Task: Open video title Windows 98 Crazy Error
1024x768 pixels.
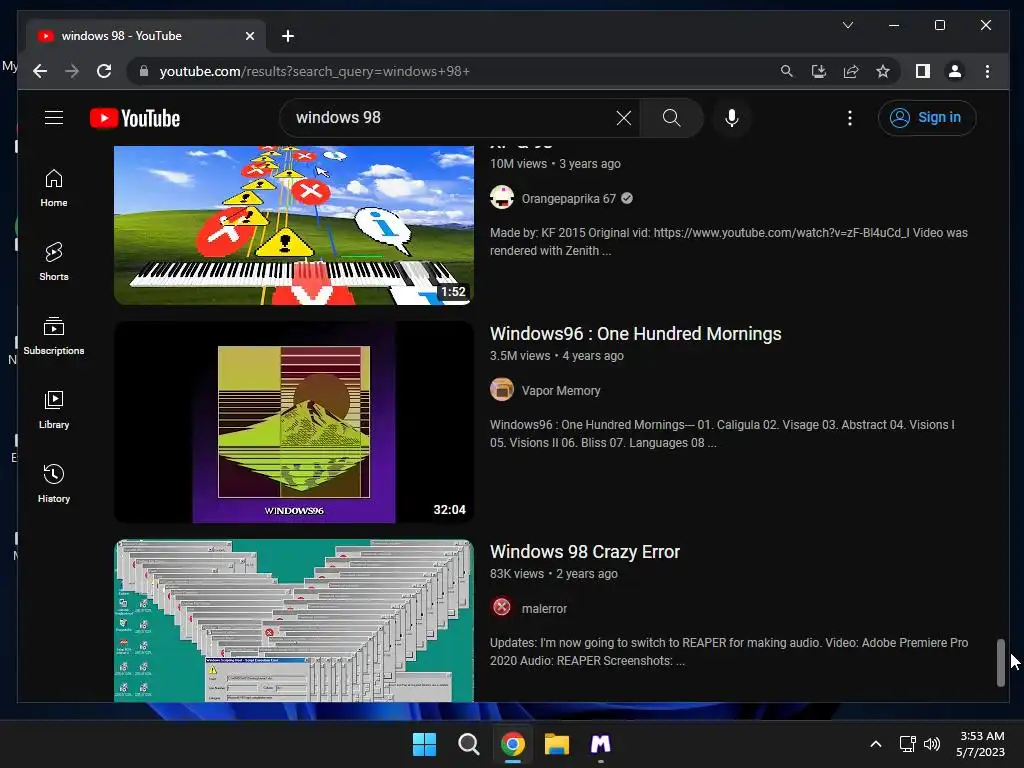Action: point(584,552)
